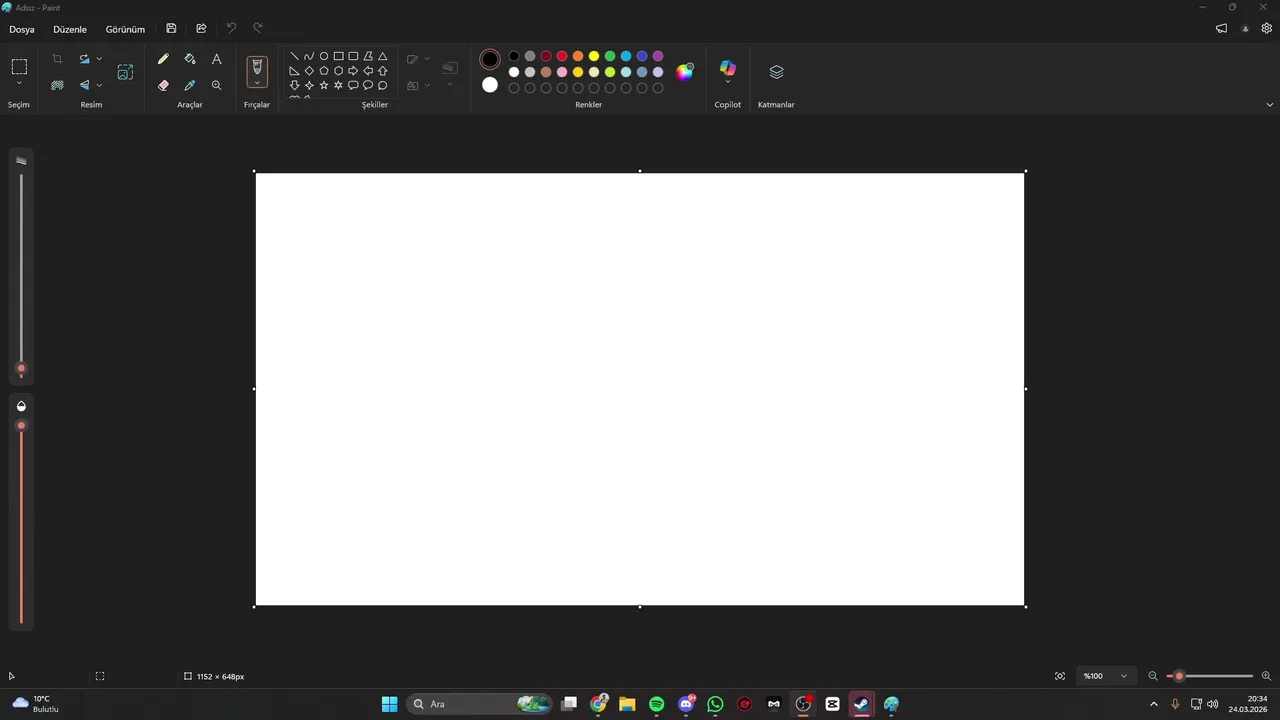Image resolution: width=1280 pixels, height=720 pixels.
Task: Click the fit to window icon
Action: pyautogui.click(x=1060, y=676)
